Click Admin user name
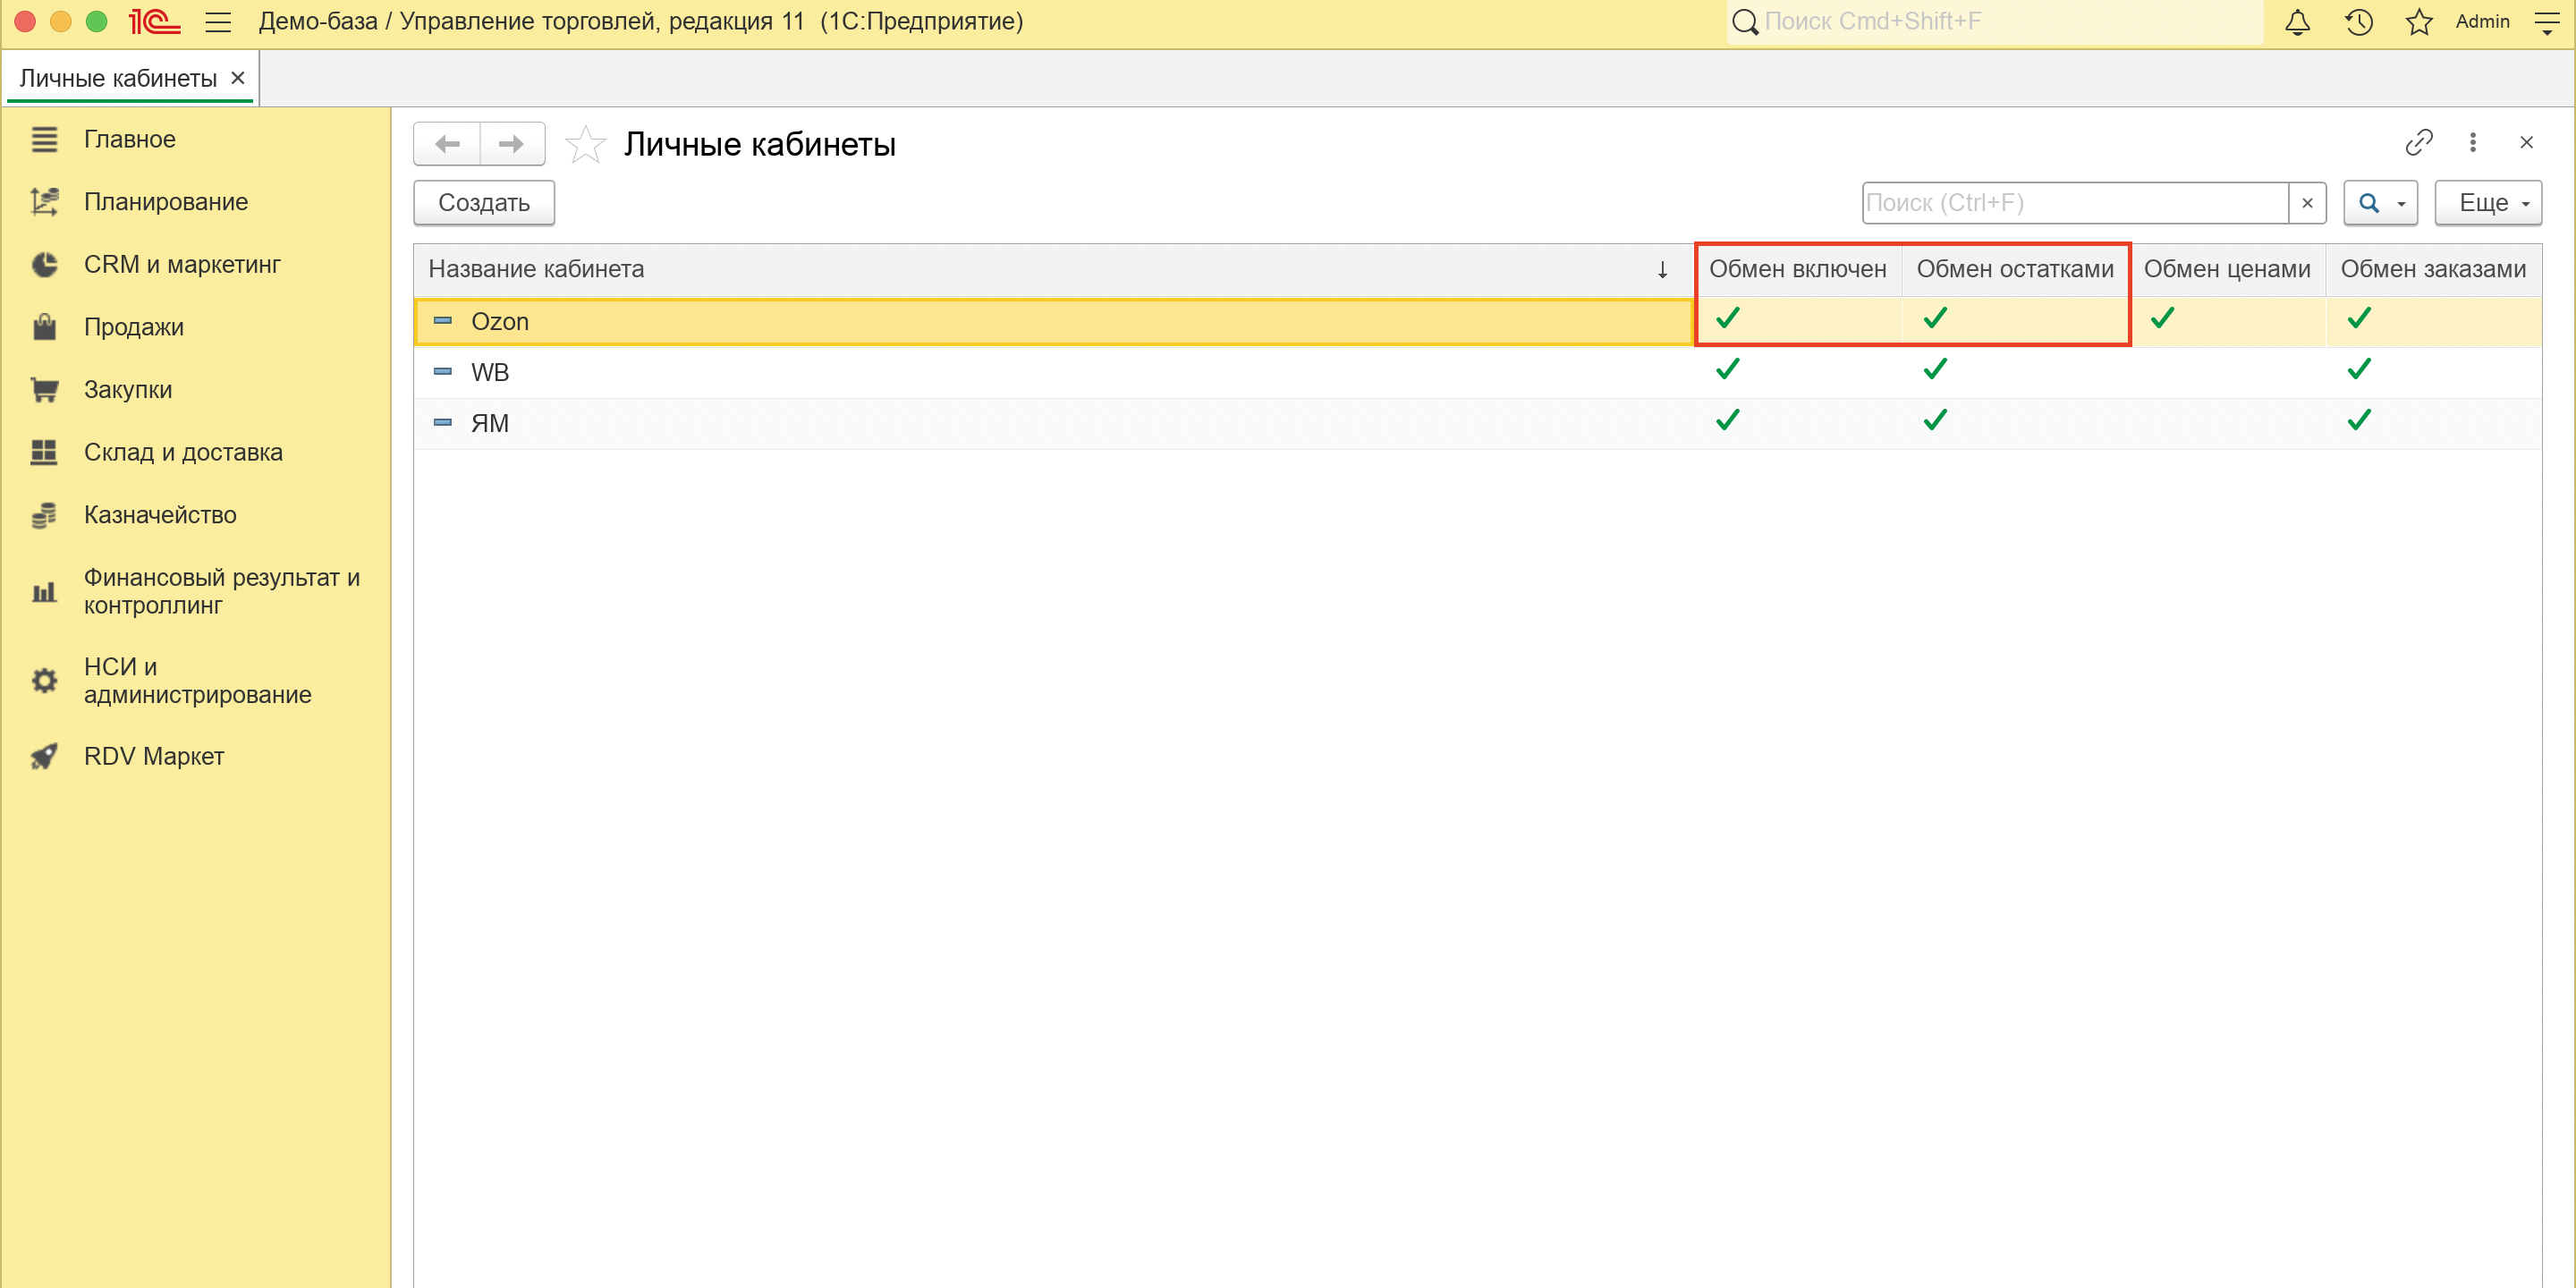 coord(2482,22)
